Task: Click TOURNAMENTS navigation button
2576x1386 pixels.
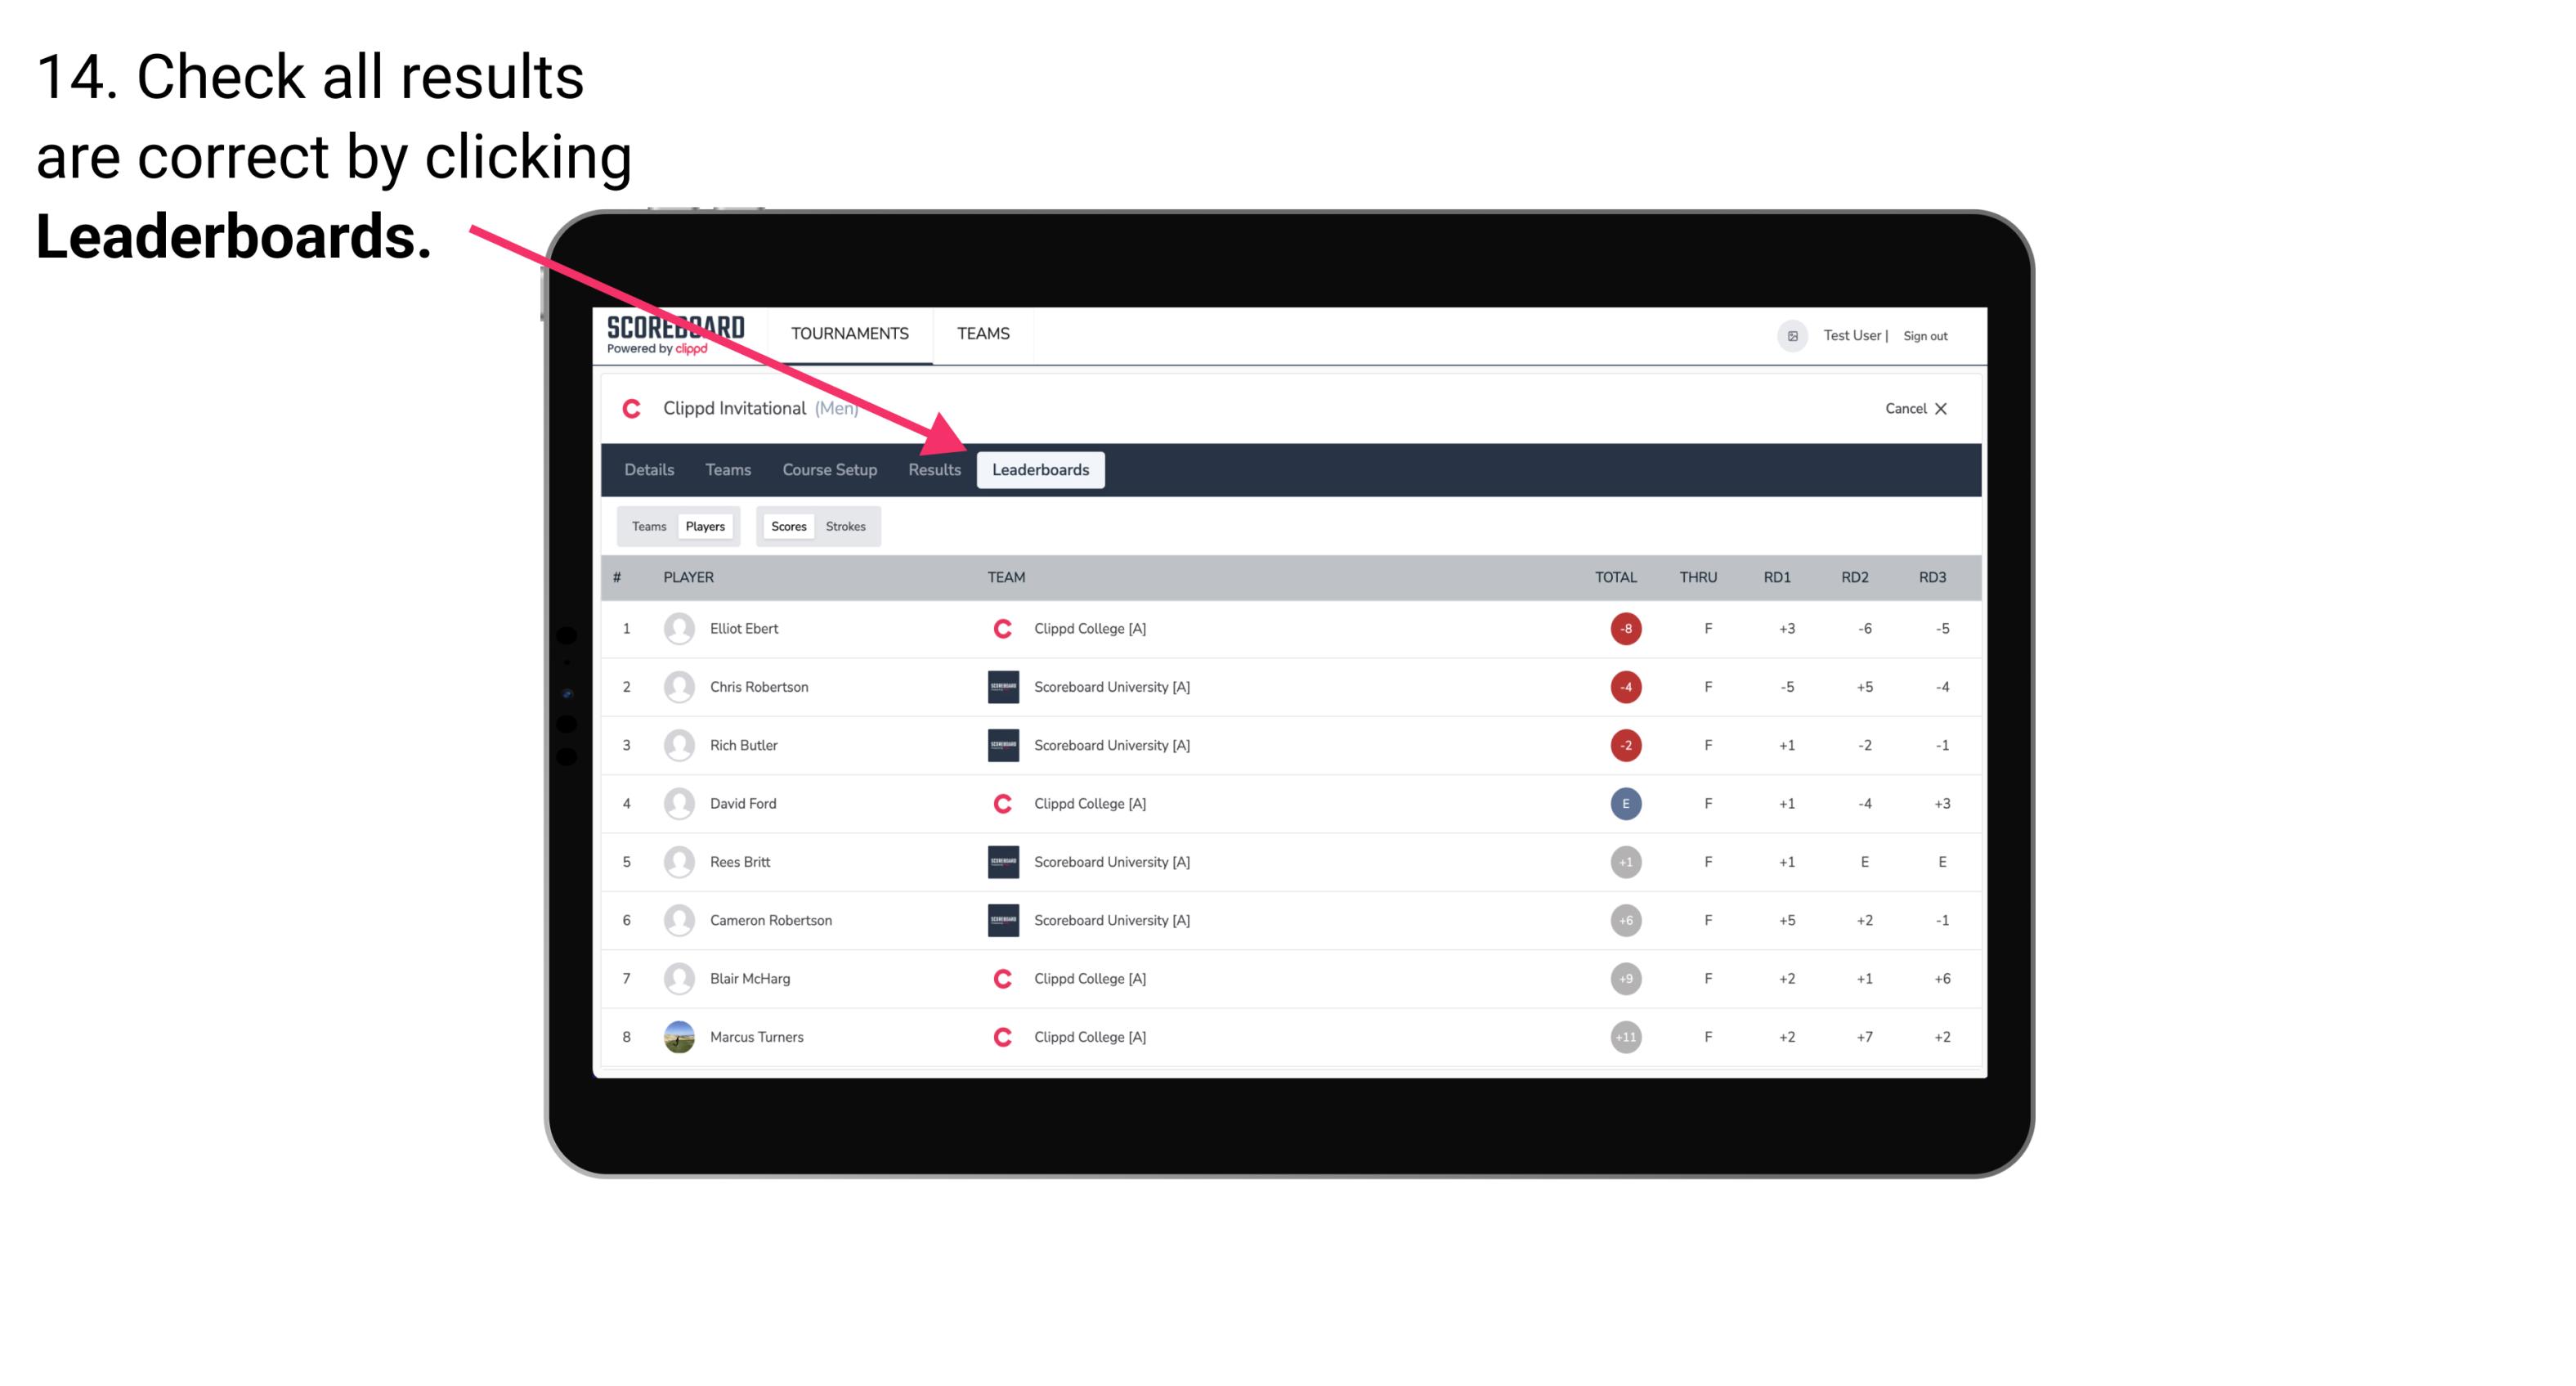Action: click(849, 333)
